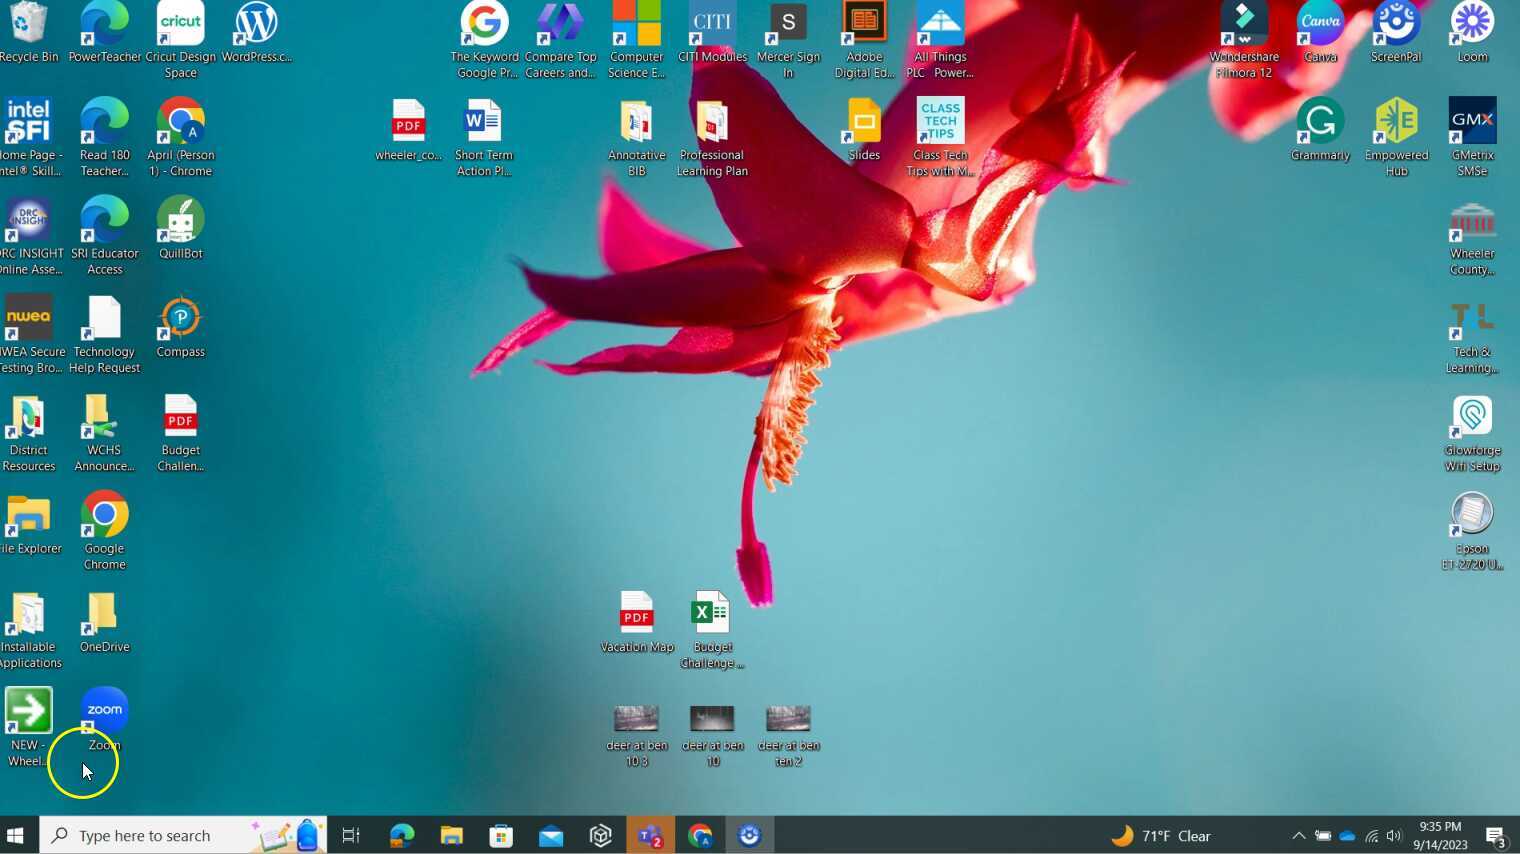Click the Windows Start button
The image size is (1520, 854).
point(15,835)
